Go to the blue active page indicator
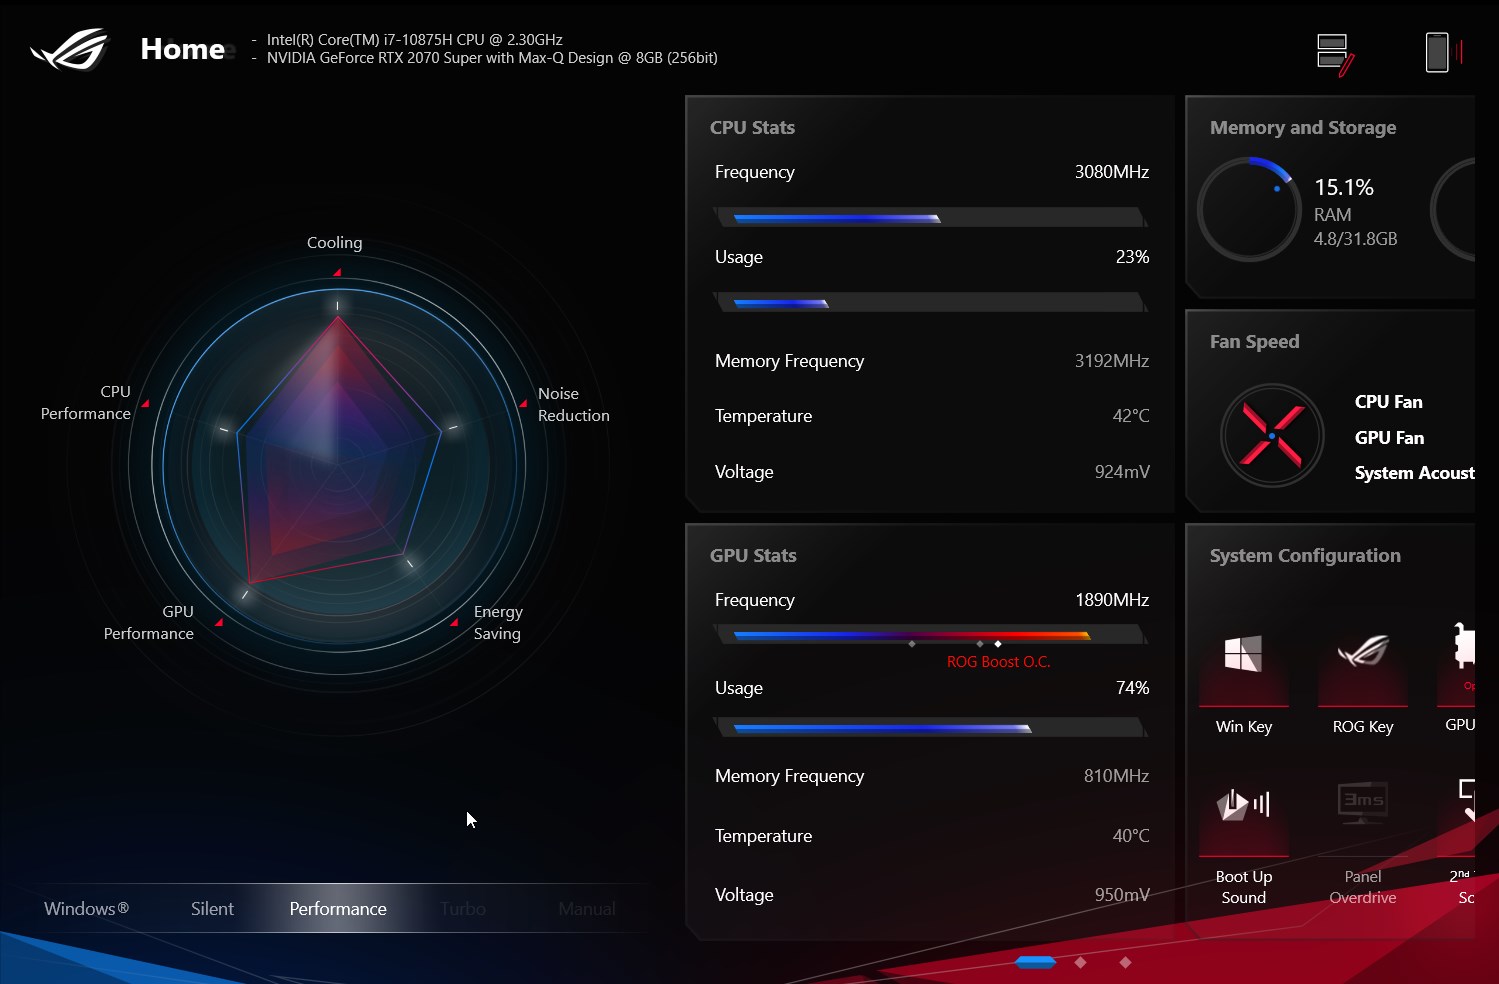Image resolution: width=1499 pixels, height=984 pixels. click(x=1035, y=962)
